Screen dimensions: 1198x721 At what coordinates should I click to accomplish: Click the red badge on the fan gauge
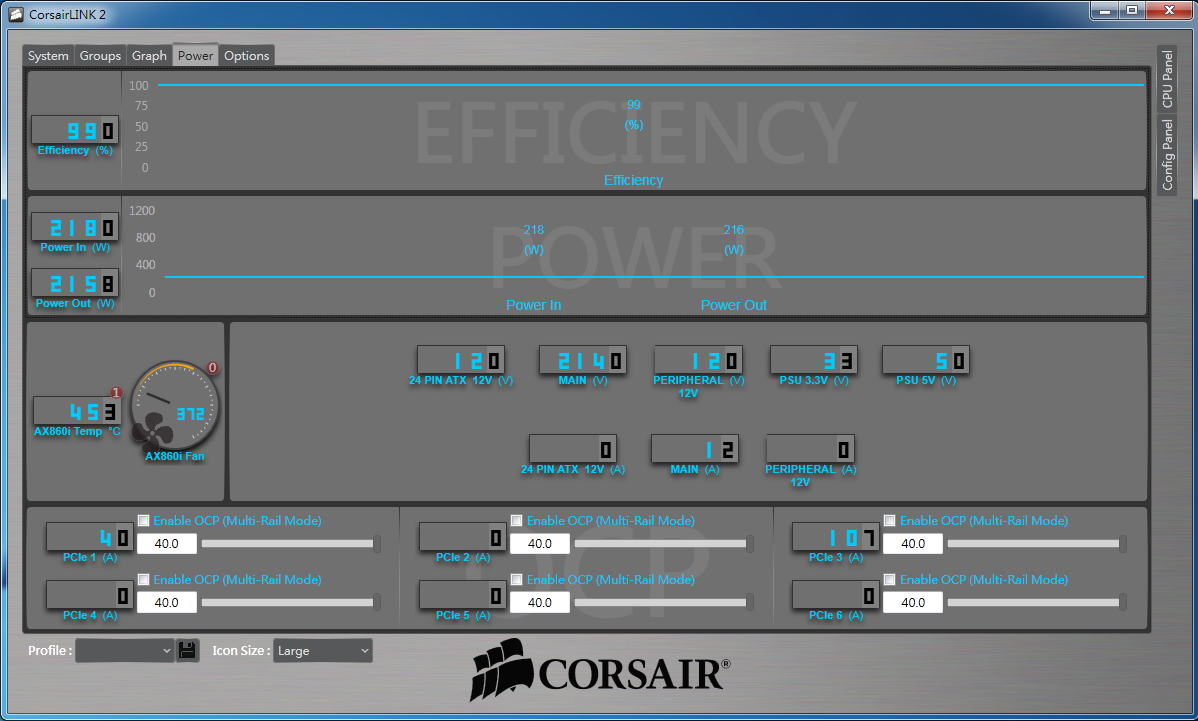[x=212, y=367]
